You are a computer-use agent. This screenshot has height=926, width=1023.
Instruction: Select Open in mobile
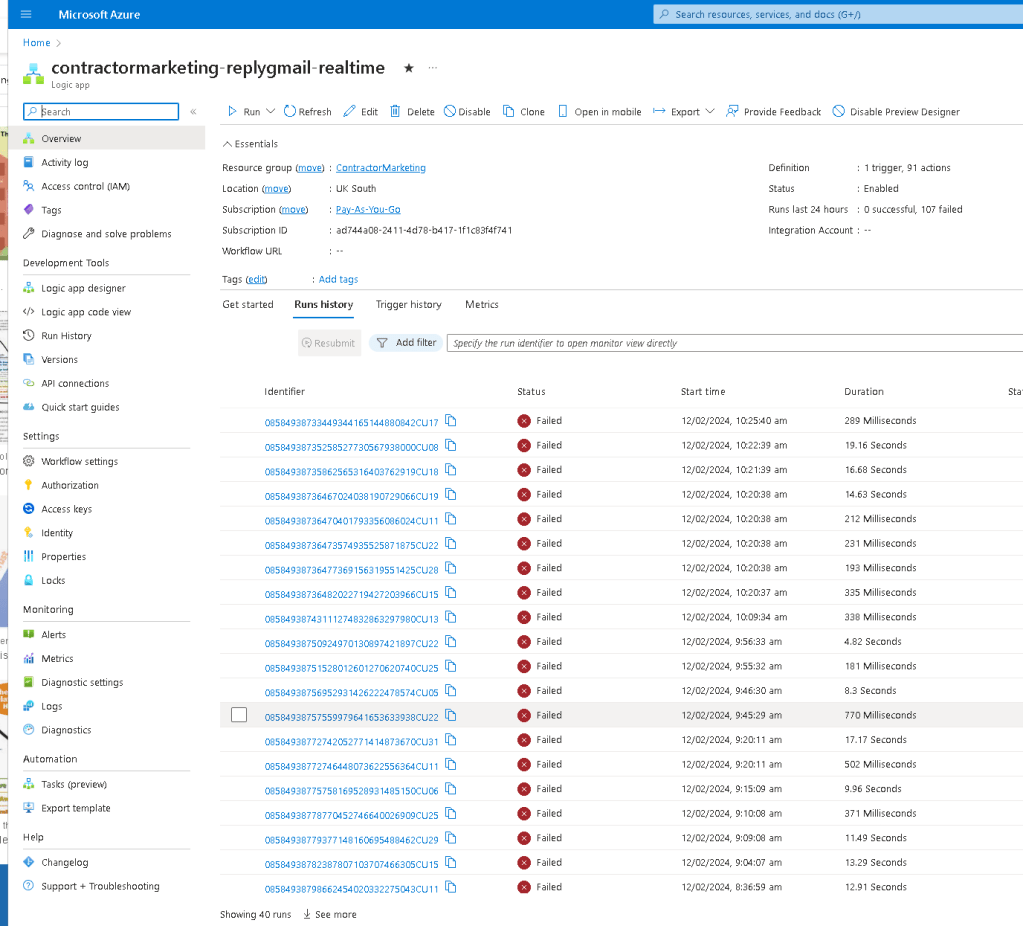[x=600, y=112]
